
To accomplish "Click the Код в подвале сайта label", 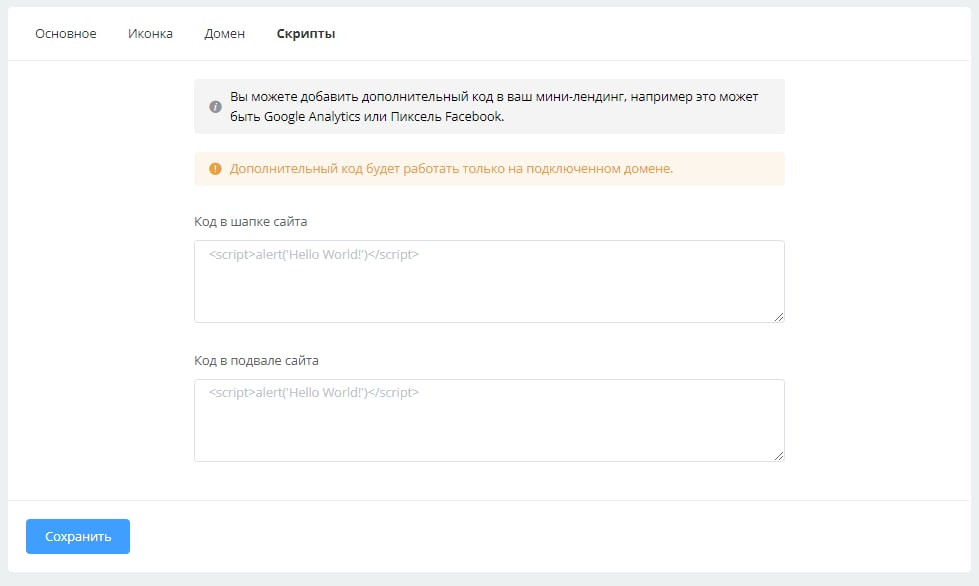I will point(256,360).
